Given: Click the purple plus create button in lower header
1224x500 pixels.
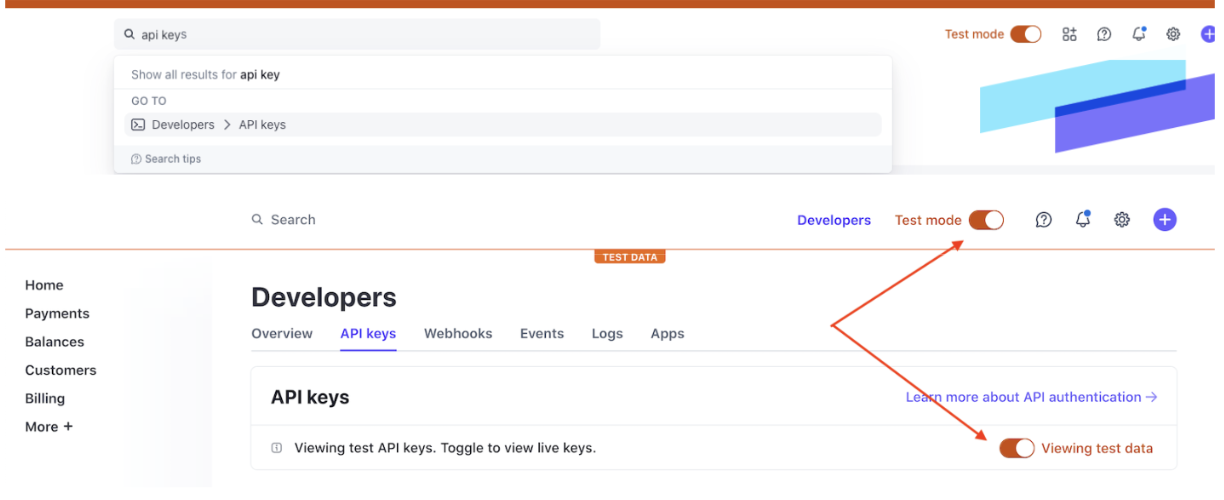Looking at the screenshot, I should coord(1165,220).
